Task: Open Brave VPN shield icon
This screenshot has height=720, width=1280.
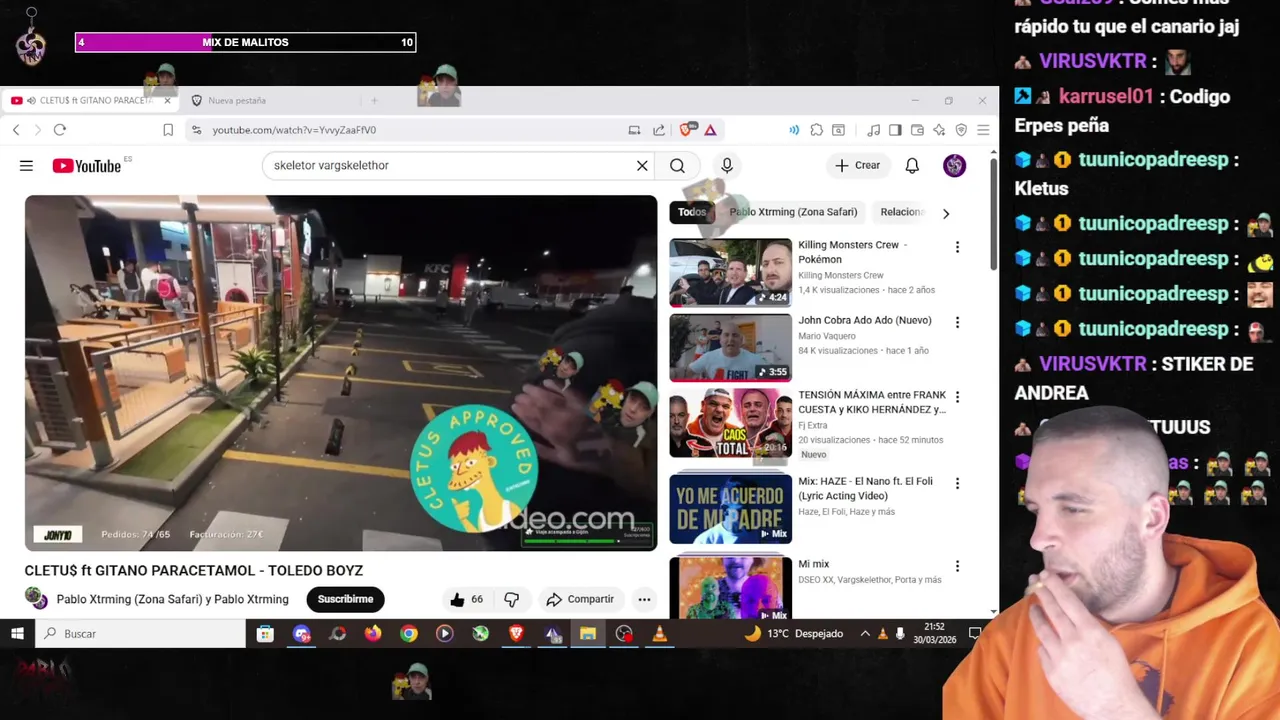Action: point(961,130)
